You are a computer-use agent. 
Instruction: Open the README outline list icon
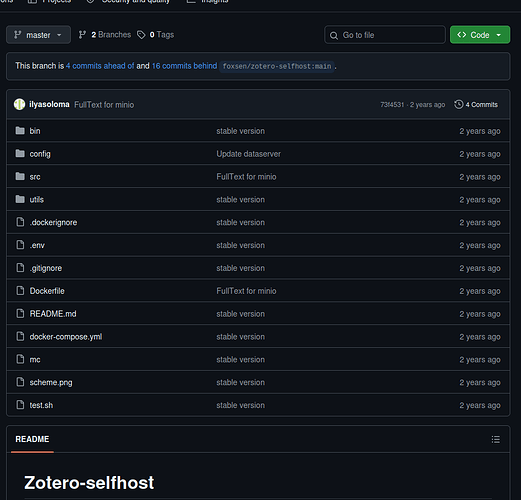point(495,439)
